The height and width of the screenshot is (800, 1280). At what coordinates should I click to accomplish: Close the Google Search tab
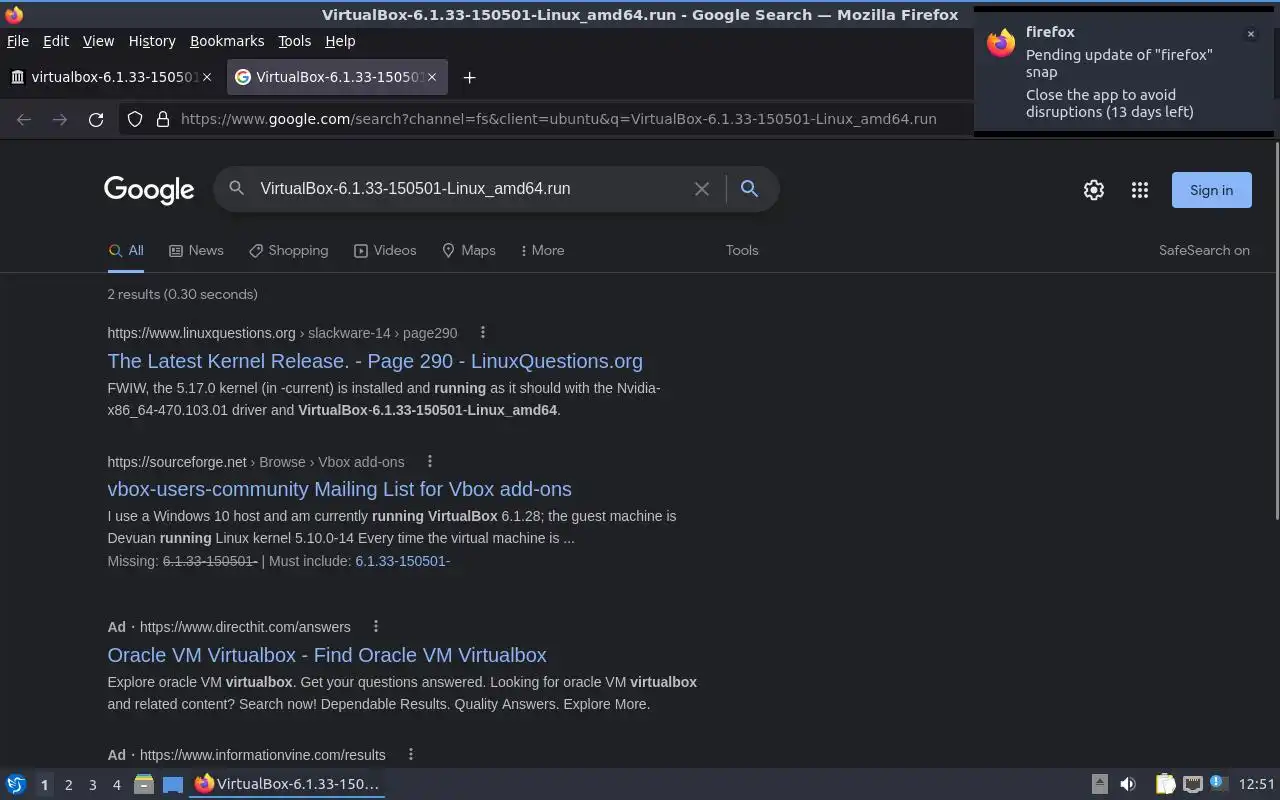pos(432,77)
